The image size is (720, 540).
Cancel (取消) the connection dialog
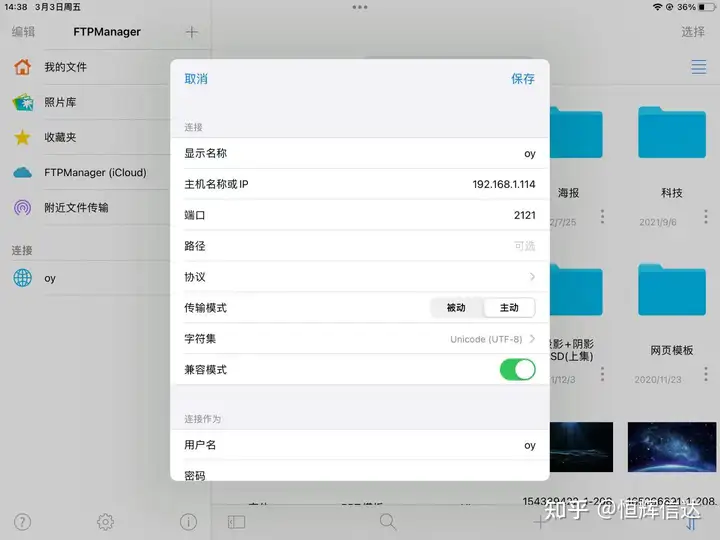pyautogui.click(x=196, y=79)
